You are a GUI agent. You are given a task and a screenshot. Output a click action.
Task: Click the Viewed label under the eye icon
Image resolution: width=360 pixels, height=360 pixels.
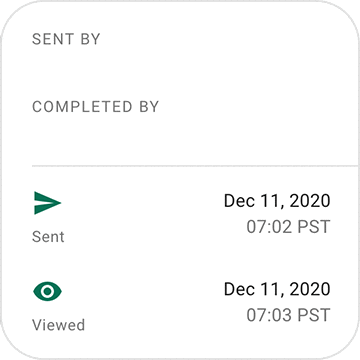pos(58,325)
